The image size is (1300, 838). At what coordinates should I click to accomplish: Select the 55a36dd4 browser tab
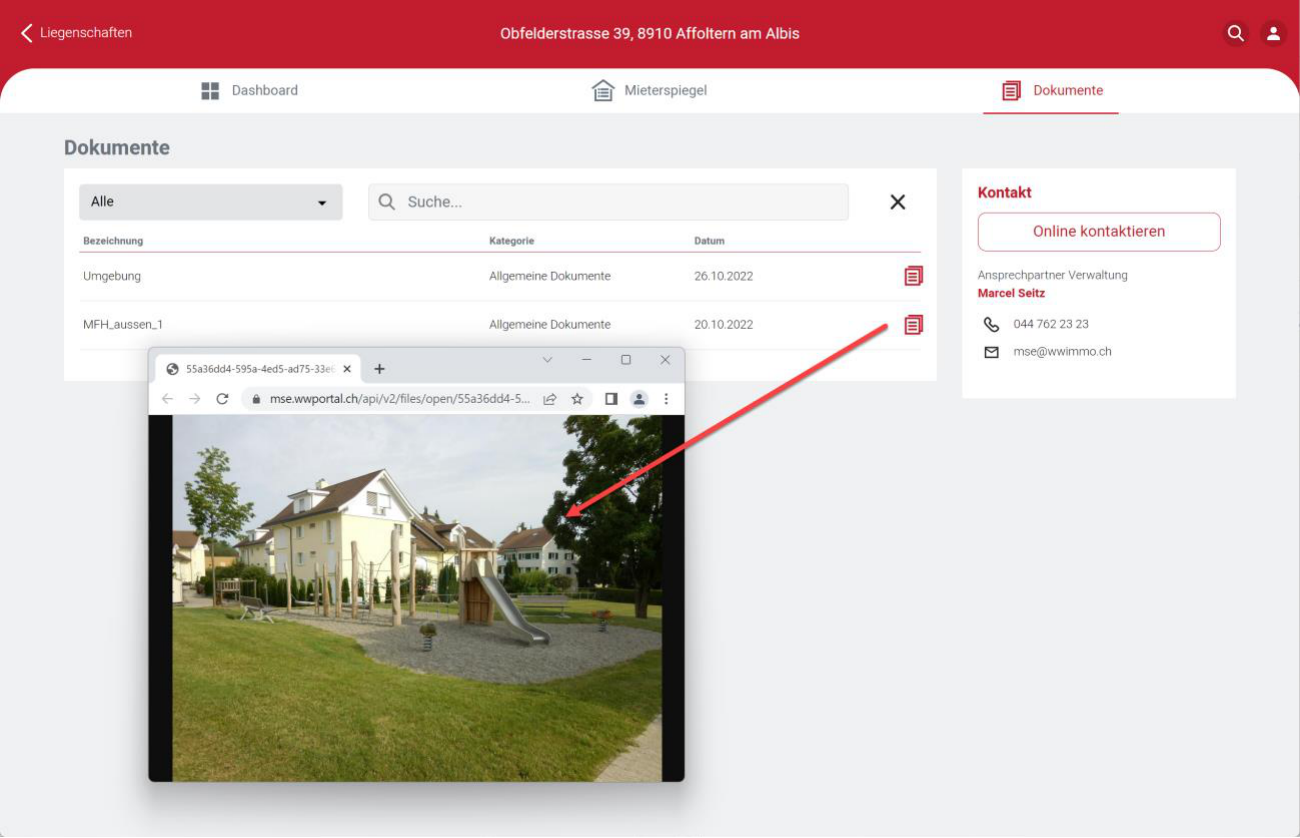click(259, 369)
